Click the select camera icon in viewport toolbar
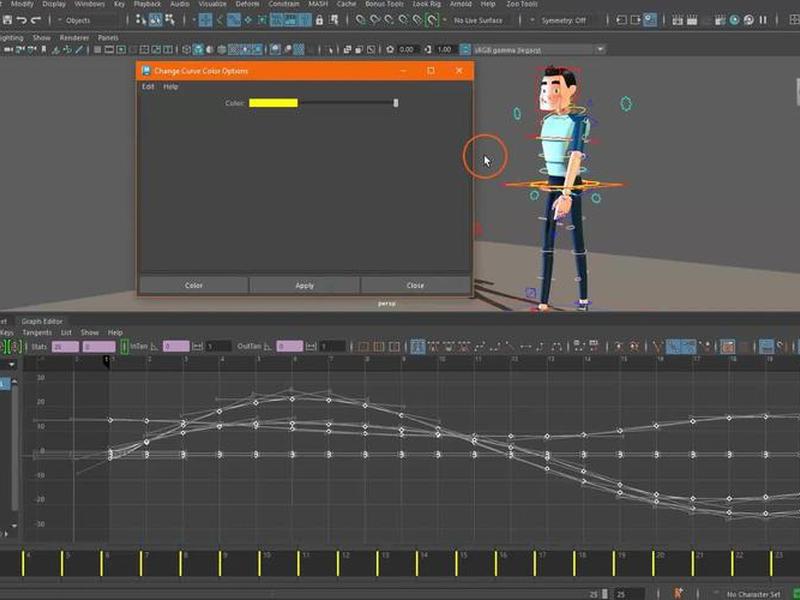 pos(9,49)
